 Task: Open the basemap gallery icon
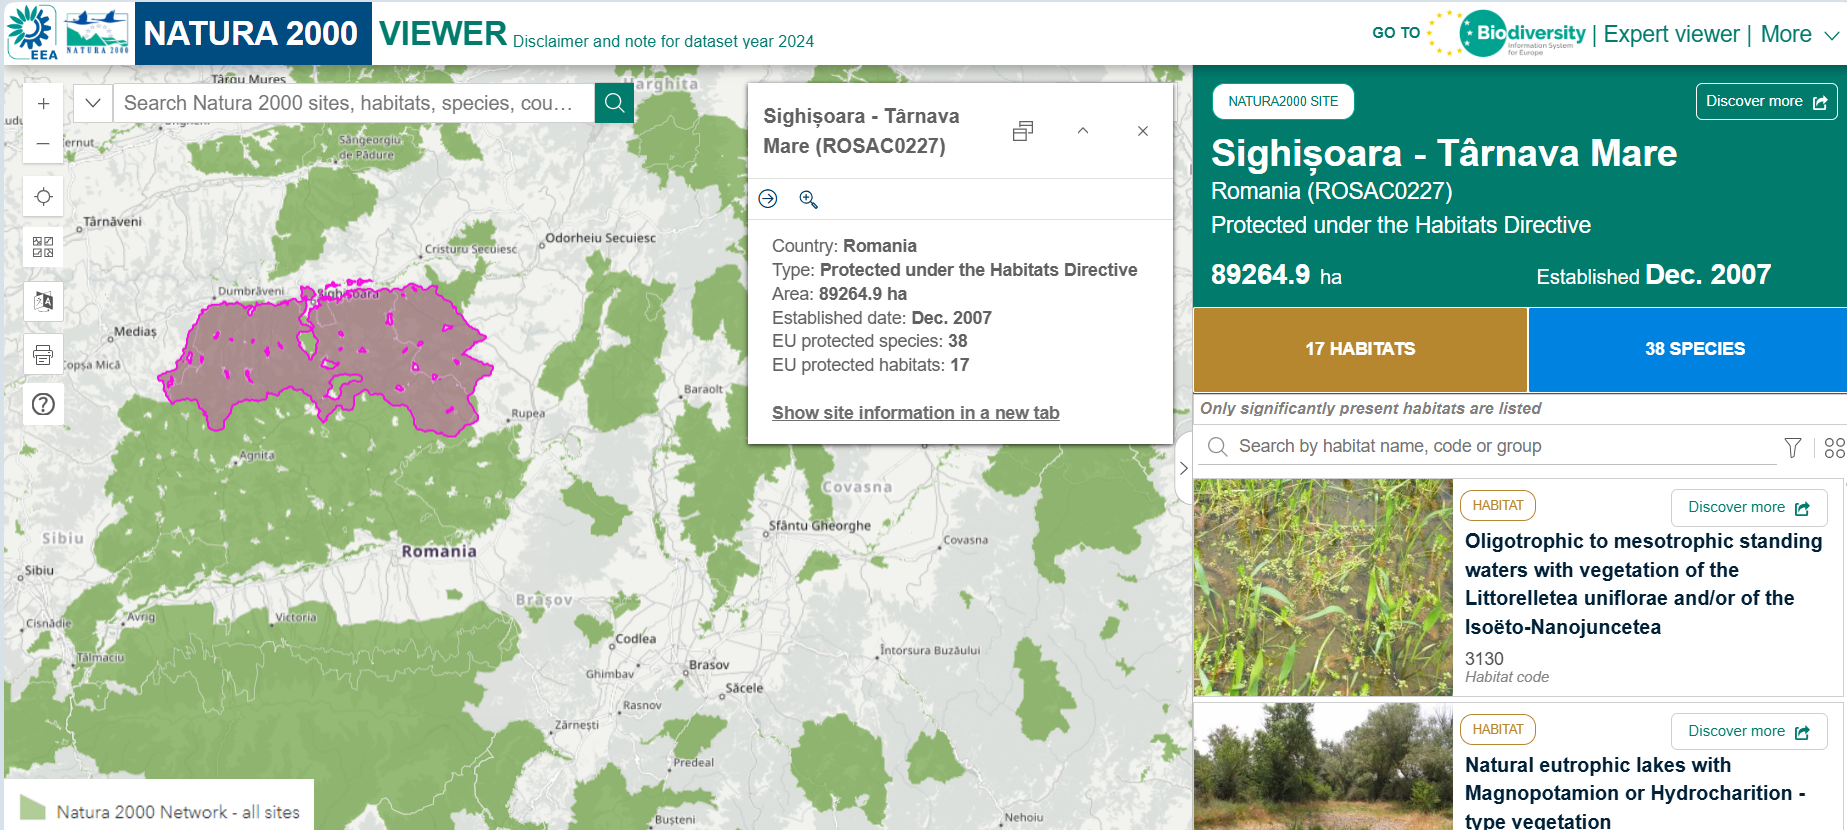pyautogui.click(x=43, y=247)
